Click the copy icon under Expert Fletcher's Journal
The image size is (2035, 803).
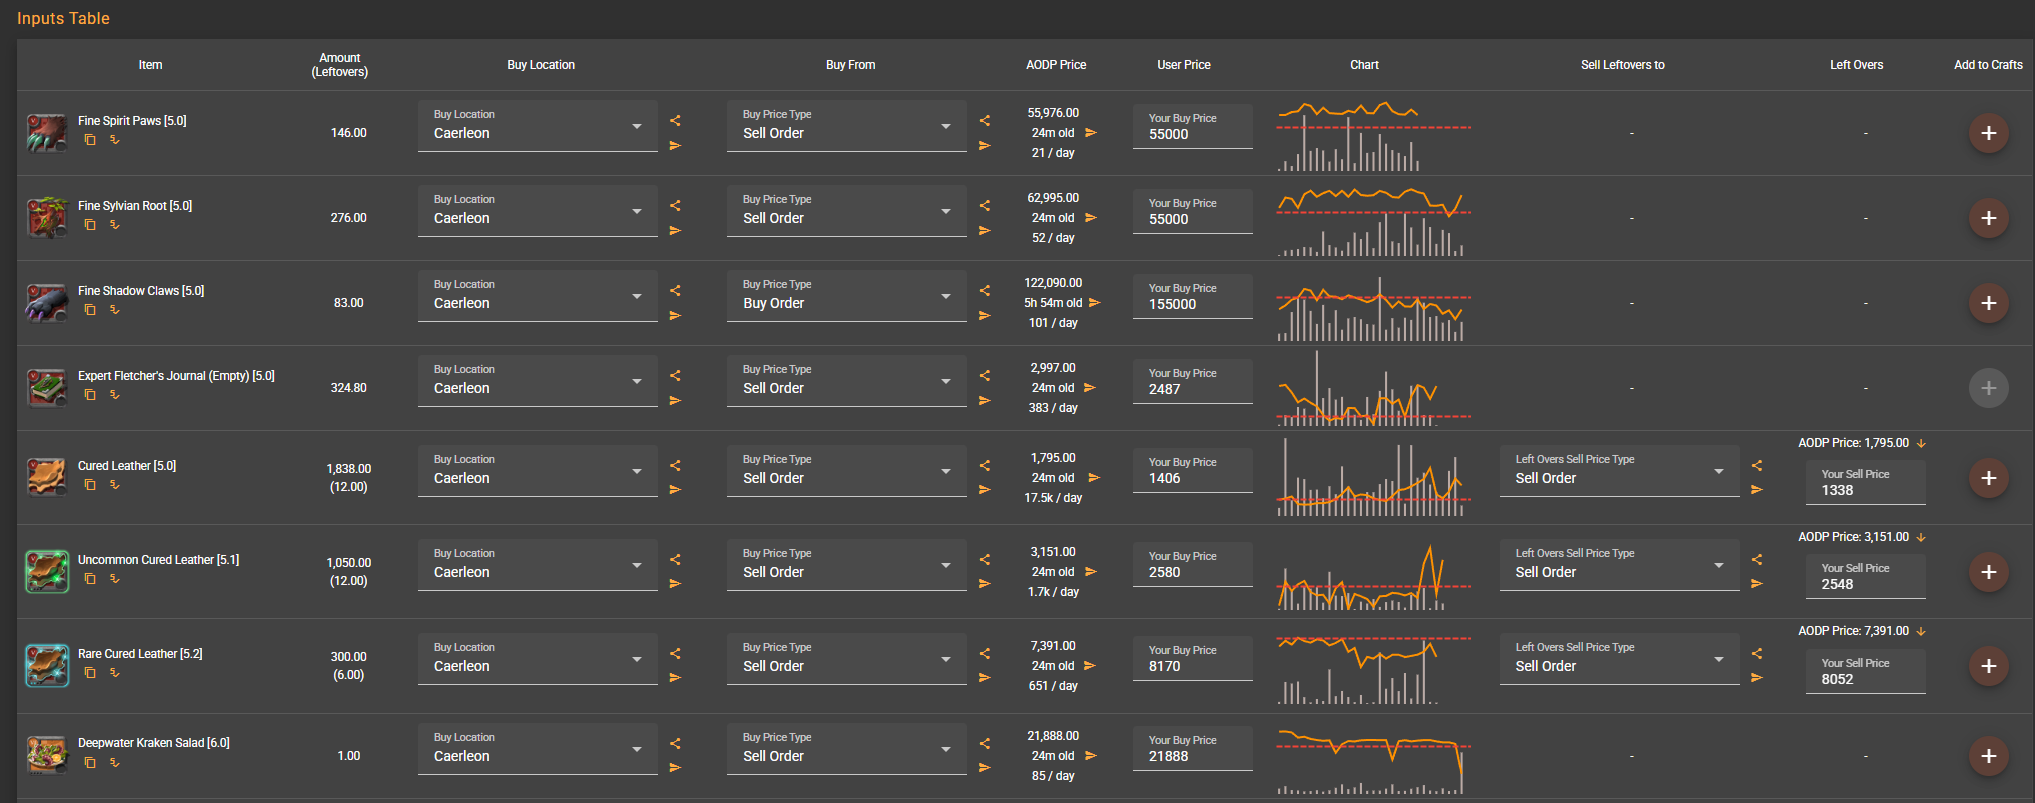tap(90, 395)
